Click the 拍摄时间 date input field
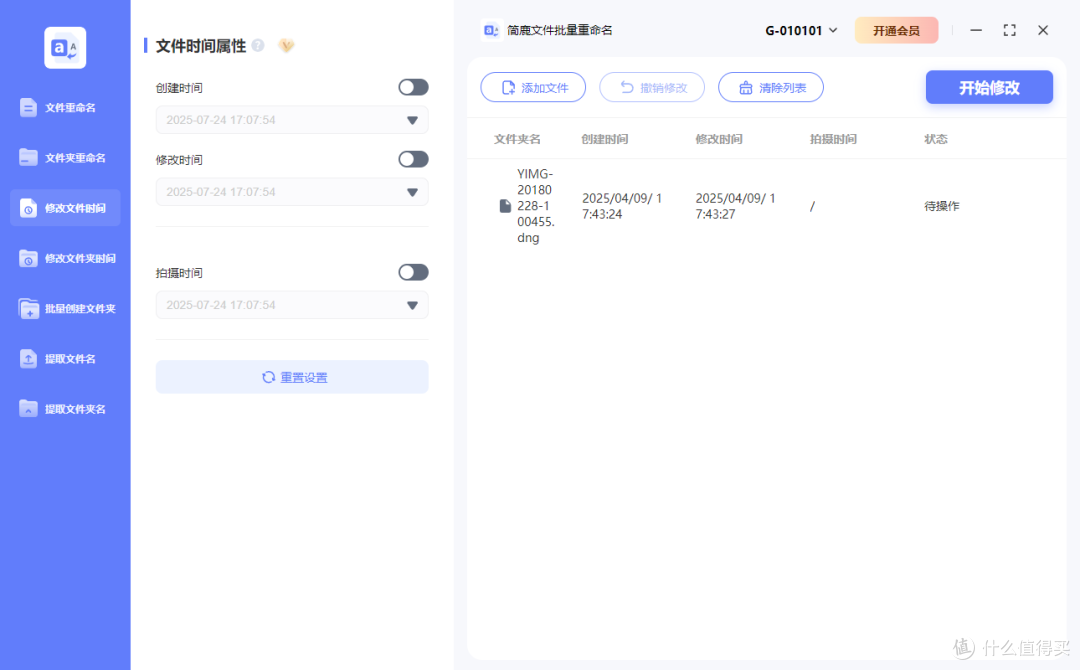1080x670 pixels. coord(292,304)
